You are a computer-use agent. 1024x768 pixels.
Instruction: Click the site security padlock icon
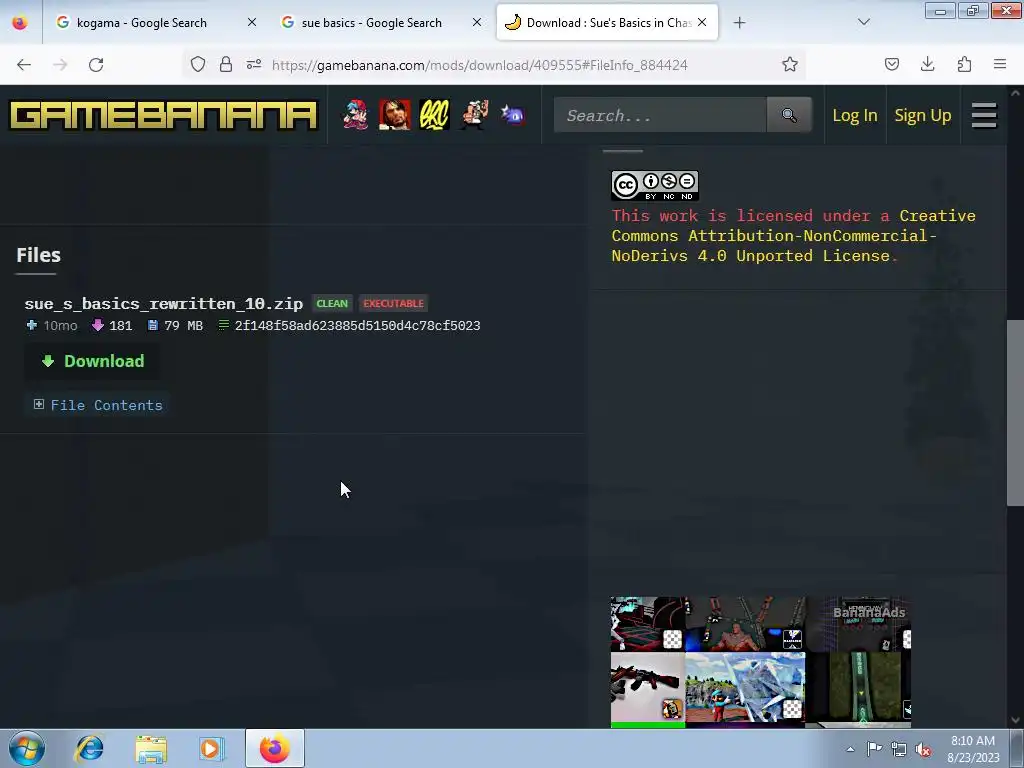pos(226,65)
